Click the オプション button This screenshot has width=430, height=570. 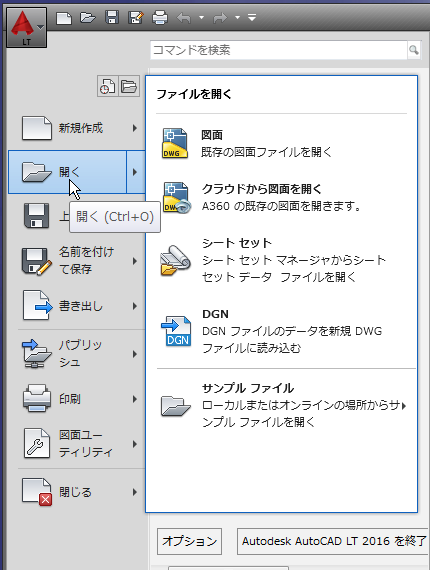click(189, 541)
